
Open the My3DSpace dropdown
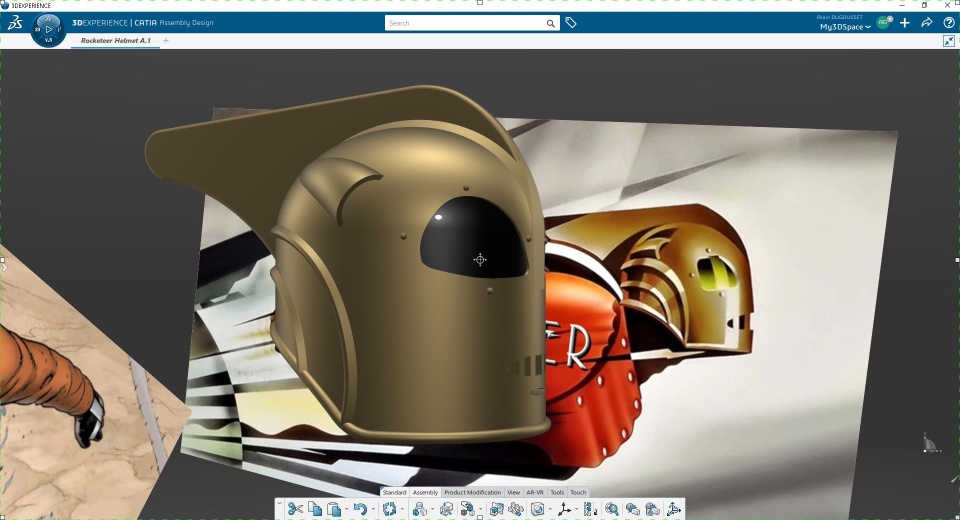(x=845, y=27)
